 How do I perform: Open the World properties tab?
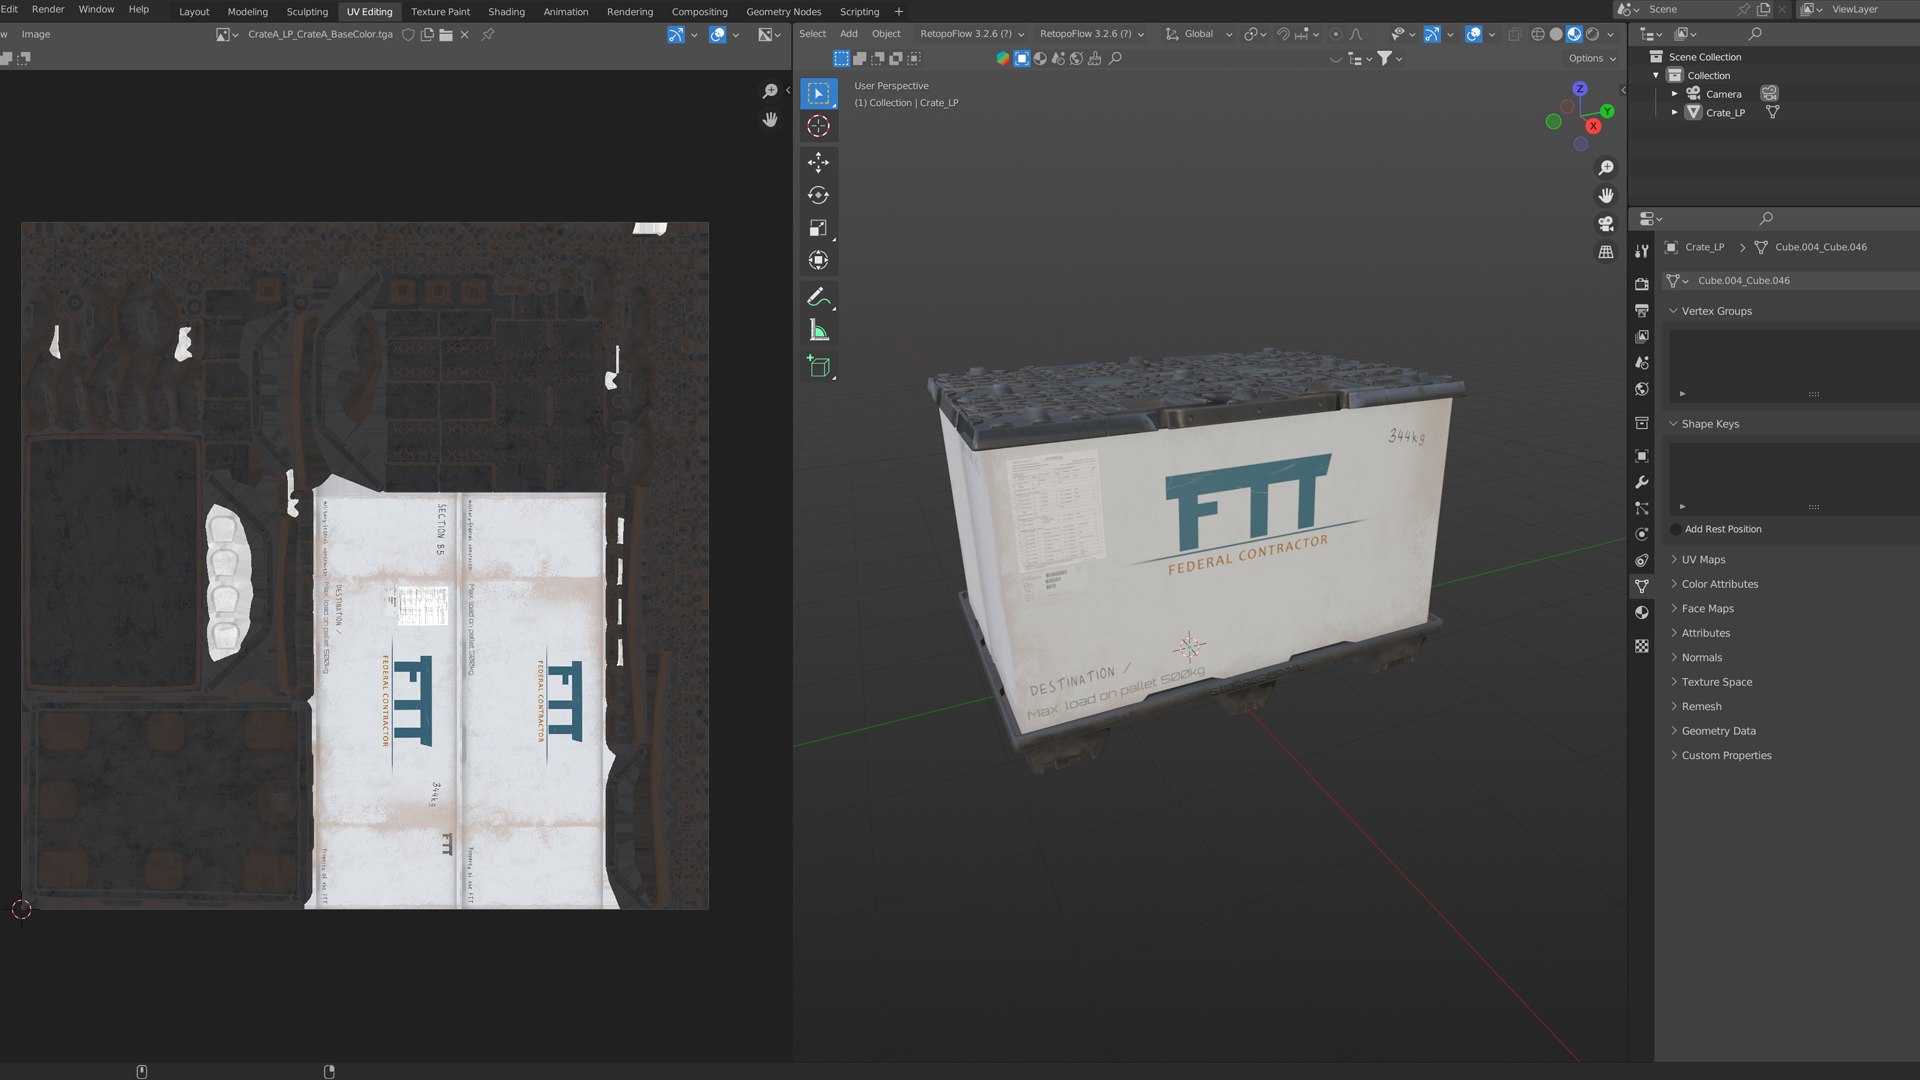pos(1642,389)
